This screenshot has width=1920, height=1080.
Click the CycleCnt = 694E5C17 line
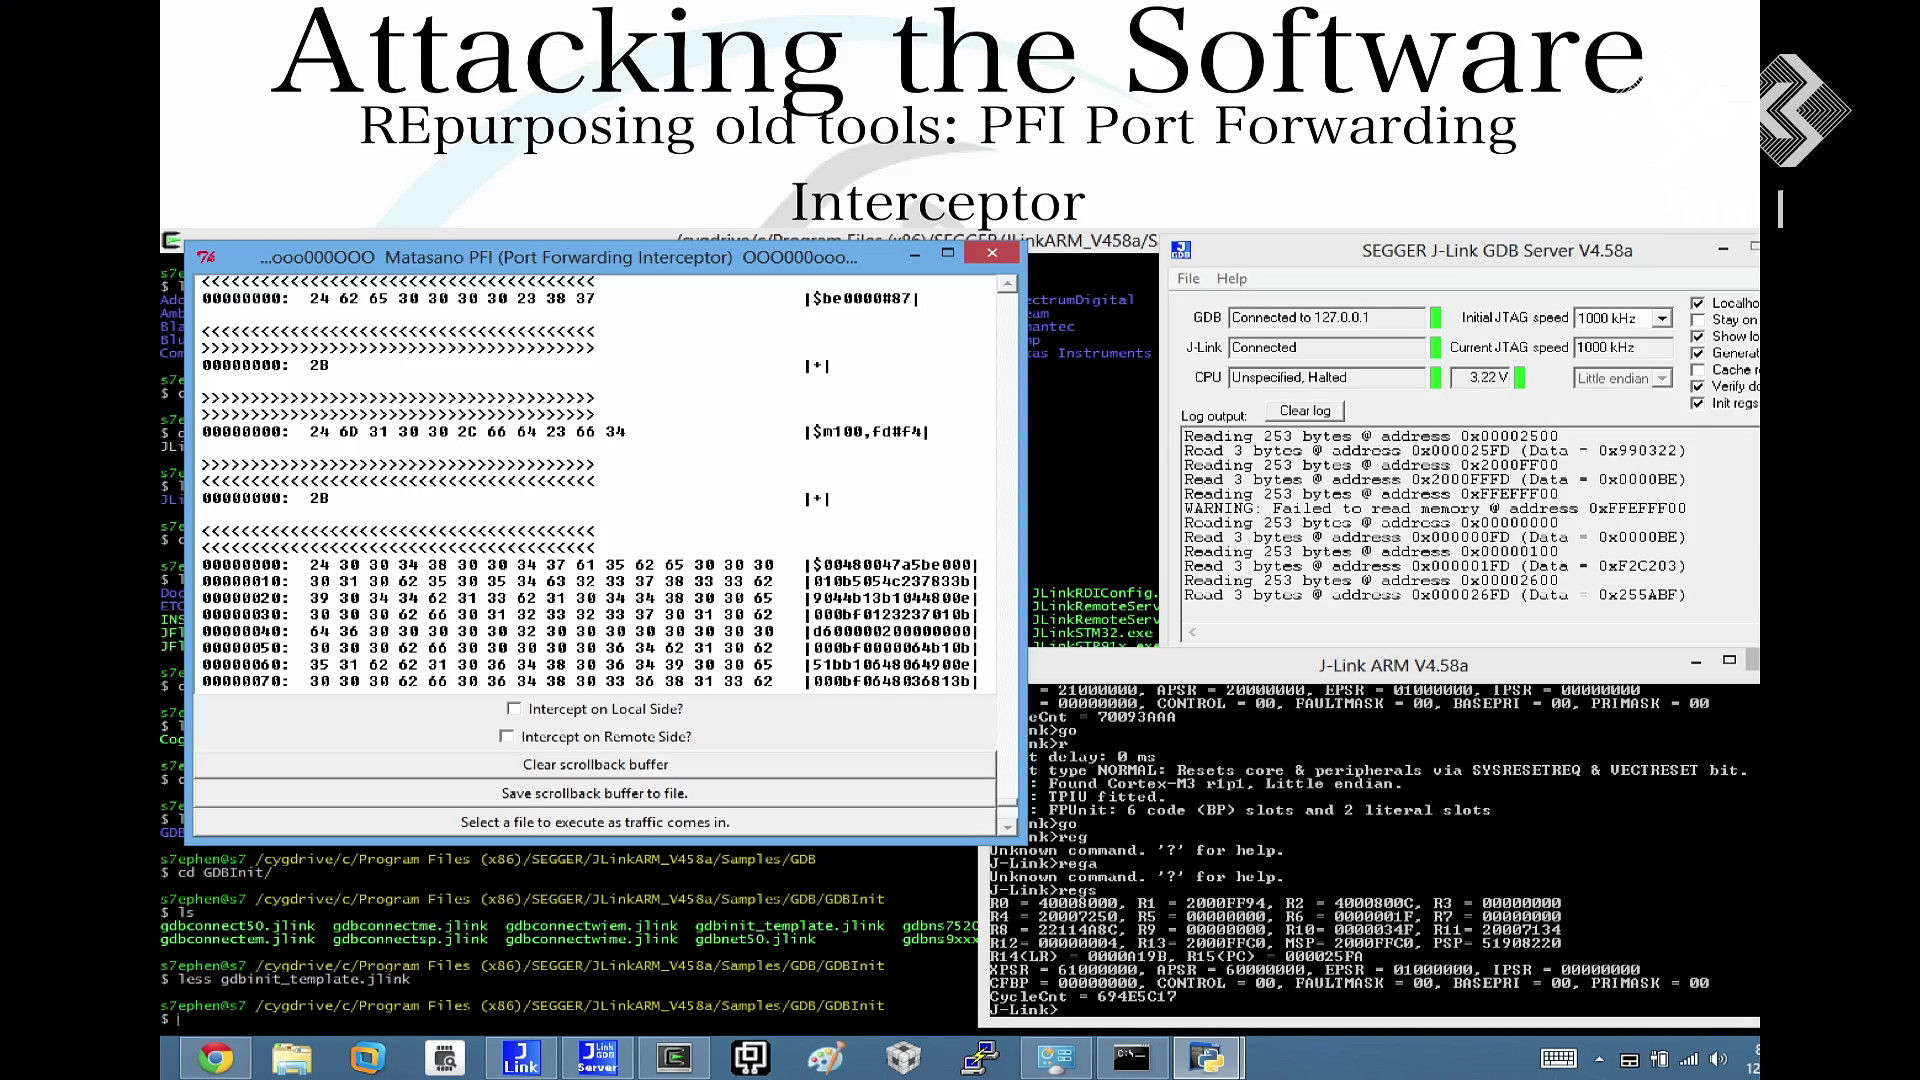(1083, 996)
